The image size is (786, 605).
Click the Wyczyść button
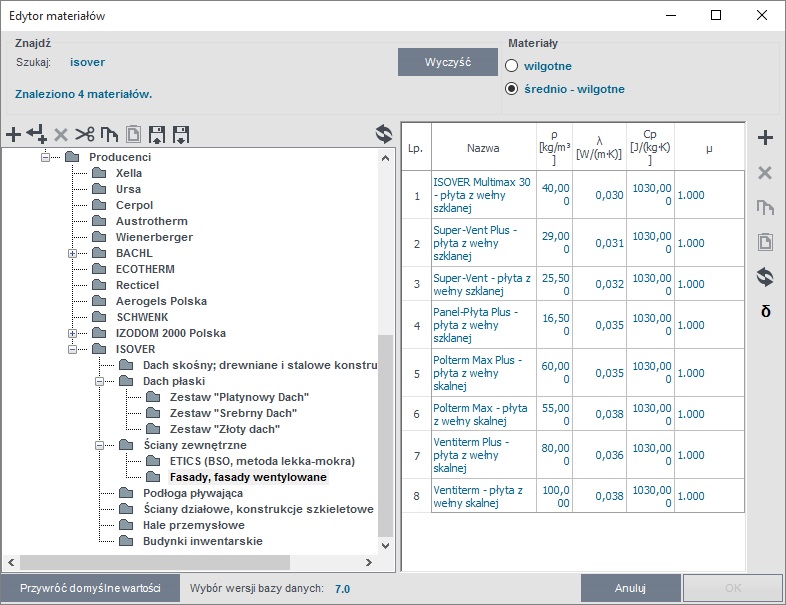(448, 62)
